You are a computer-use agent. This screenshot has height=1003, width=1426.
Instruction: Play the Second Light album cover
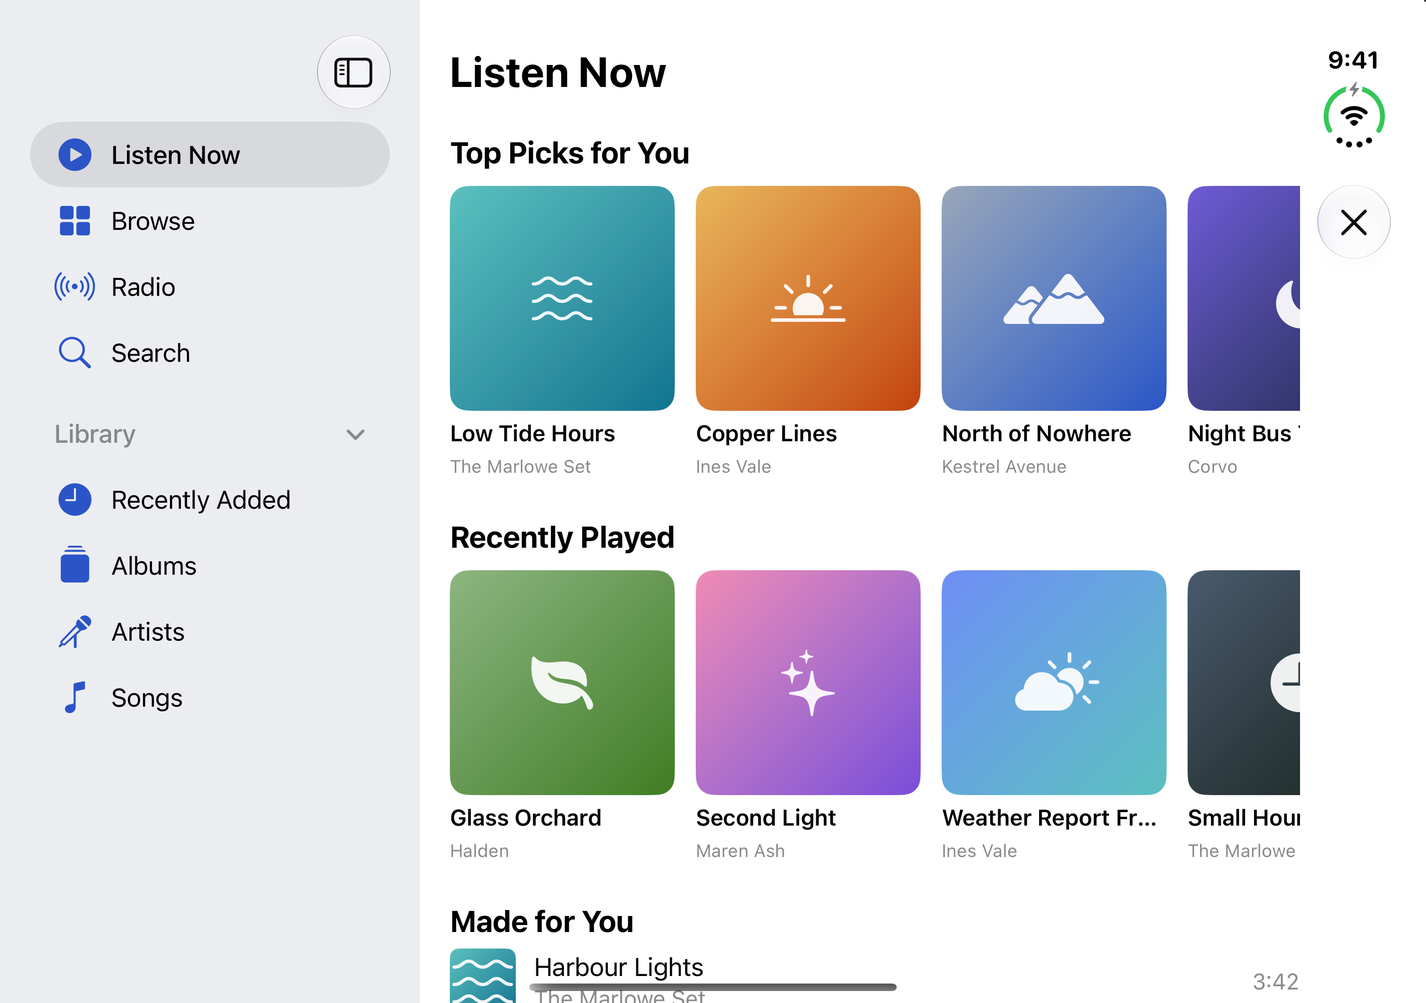click(x=808, y=683)
